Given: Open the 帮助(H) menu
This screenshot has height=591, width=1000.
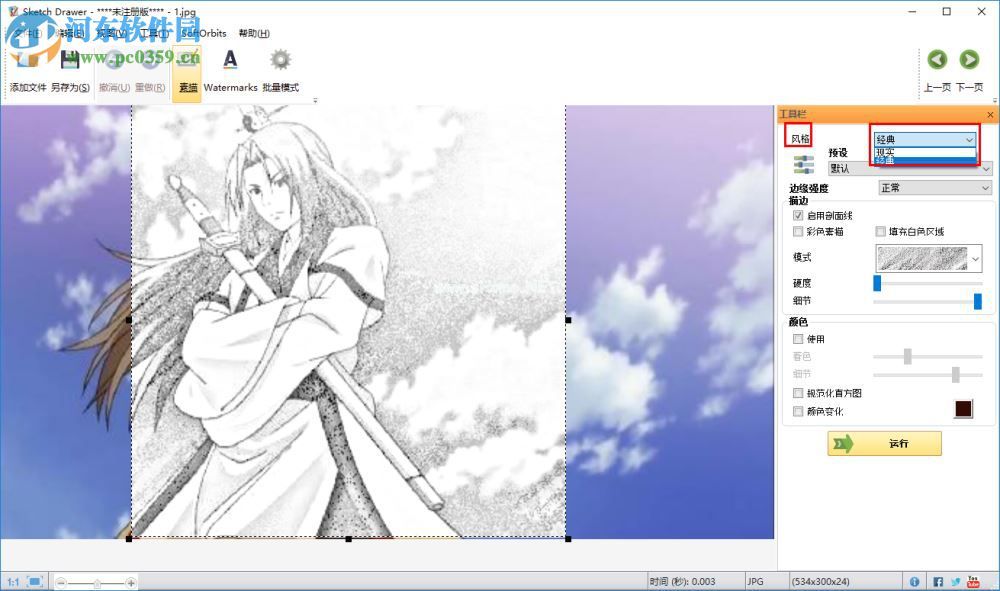Looking at the screenshot, I should pos(254,33).
